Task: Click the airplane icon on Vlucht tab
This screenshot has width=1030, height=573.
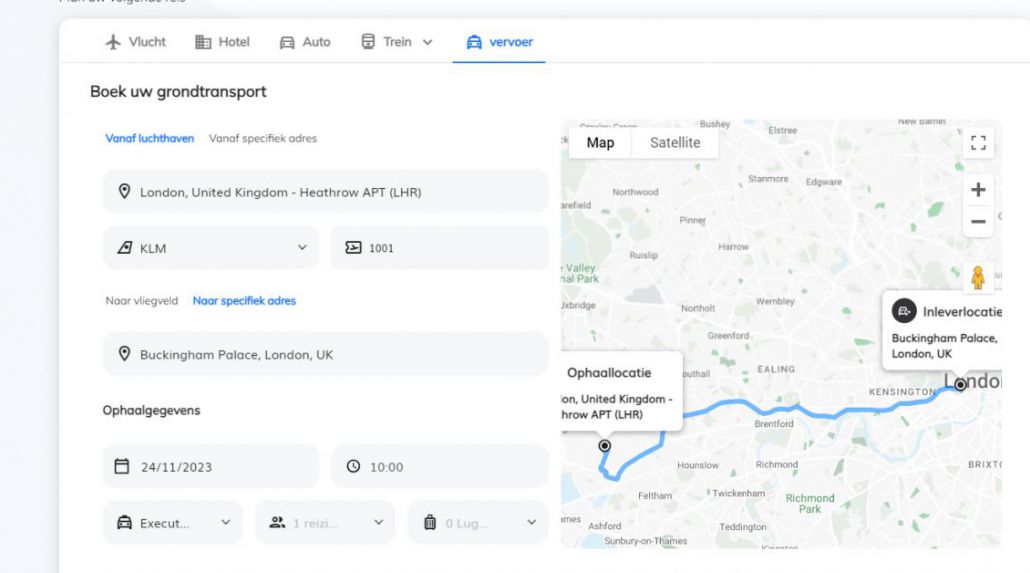Action: point(114,42)
